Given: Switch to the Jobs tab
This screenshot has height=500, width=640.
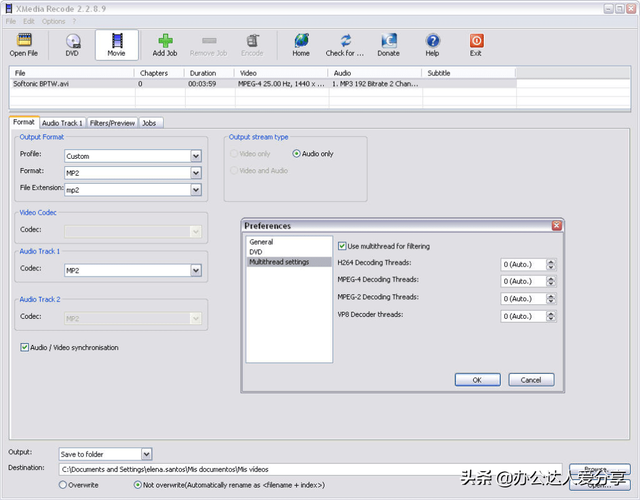Looking at the screenshot, I should [149, 123].
